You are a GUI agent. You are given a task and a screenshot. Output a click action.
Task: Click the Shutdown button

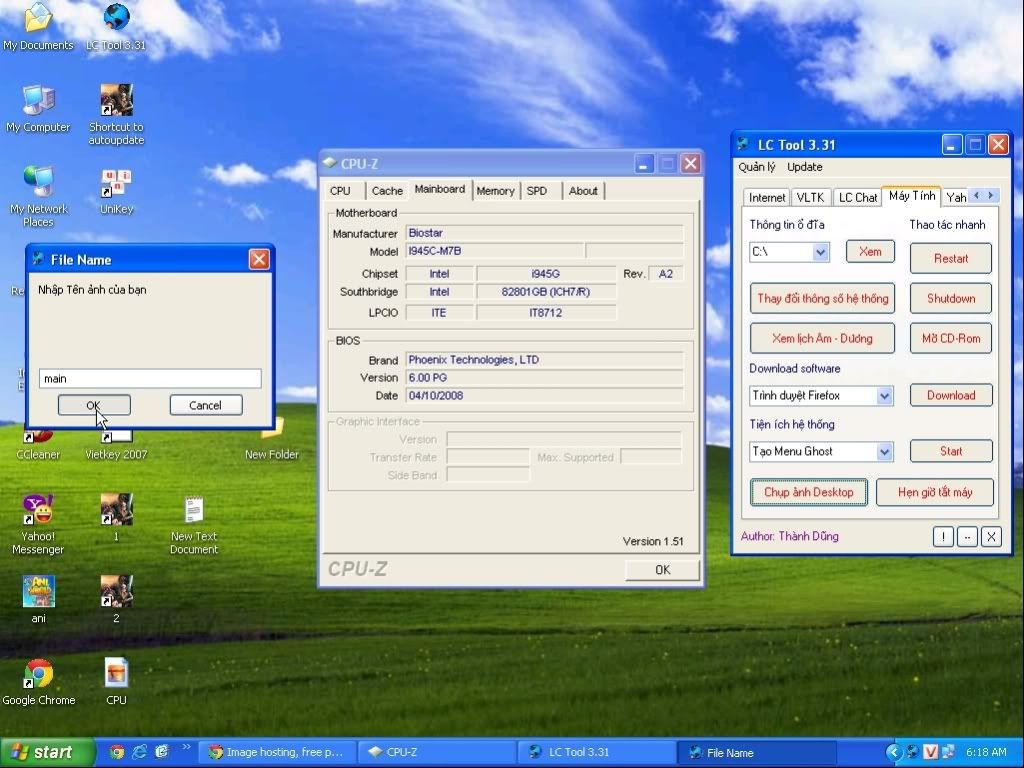tap(951, 298)
